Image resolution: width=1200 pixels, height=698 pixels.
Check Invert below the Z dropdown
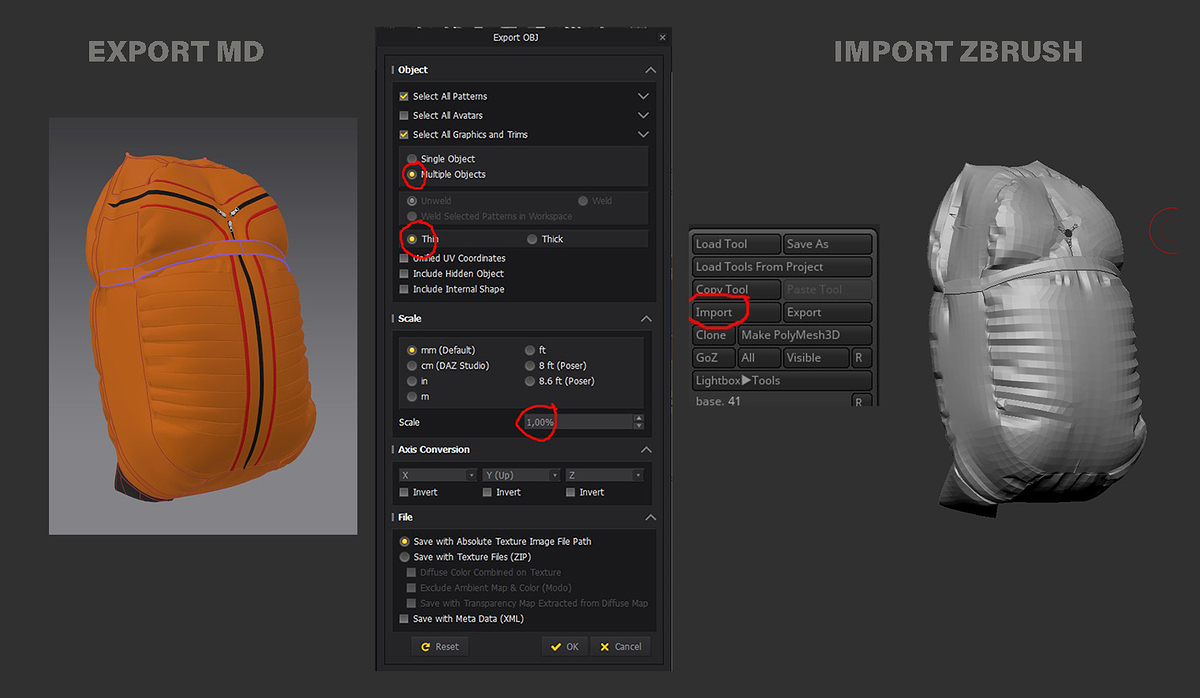571,493
